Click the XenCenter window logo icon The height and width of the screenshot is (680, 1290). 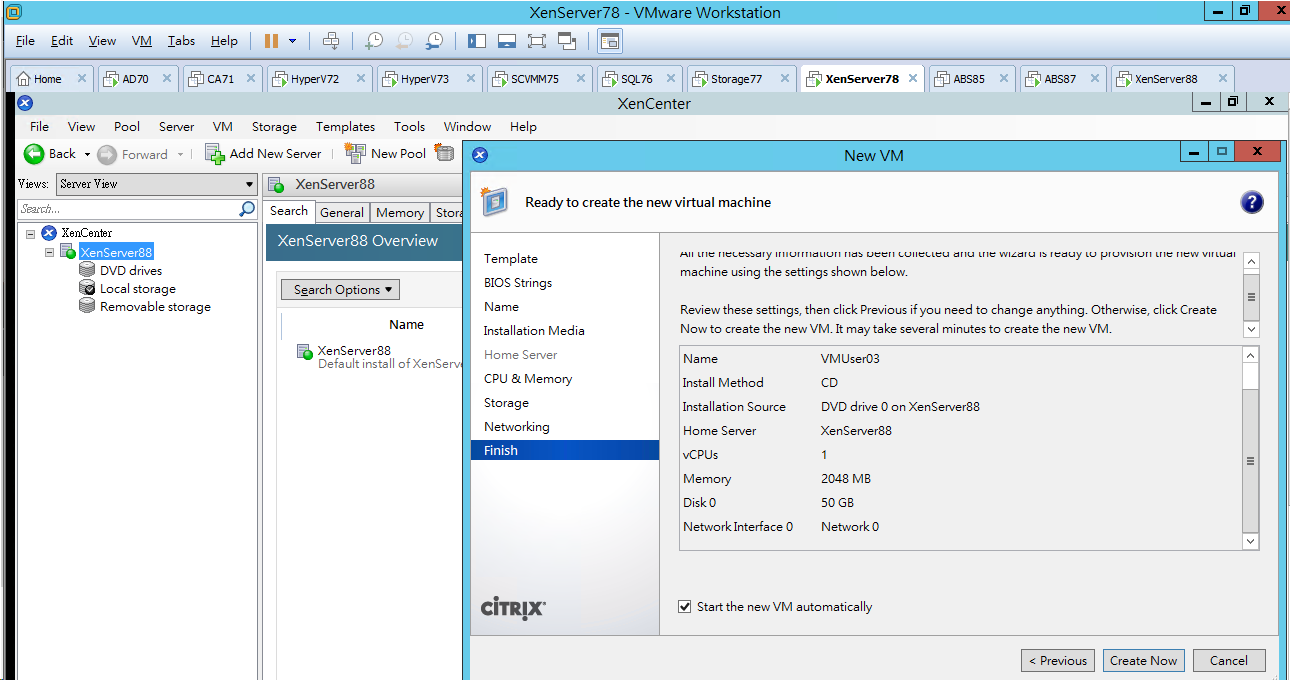pos(26,102)
